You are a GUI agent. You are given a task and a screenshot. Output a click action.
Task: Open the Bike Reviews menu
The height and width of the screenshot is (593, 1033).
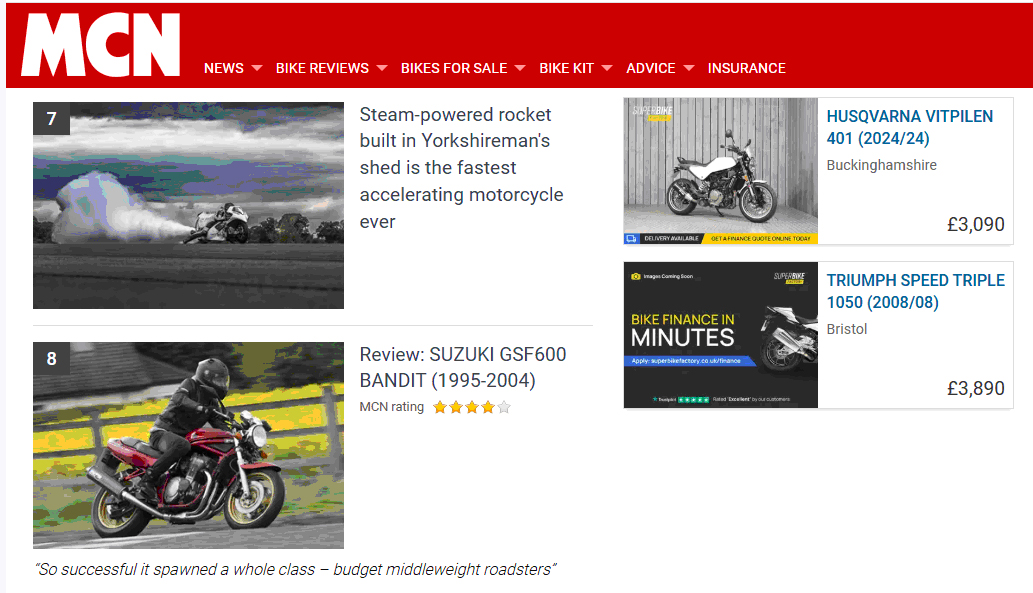pos(322,68)
